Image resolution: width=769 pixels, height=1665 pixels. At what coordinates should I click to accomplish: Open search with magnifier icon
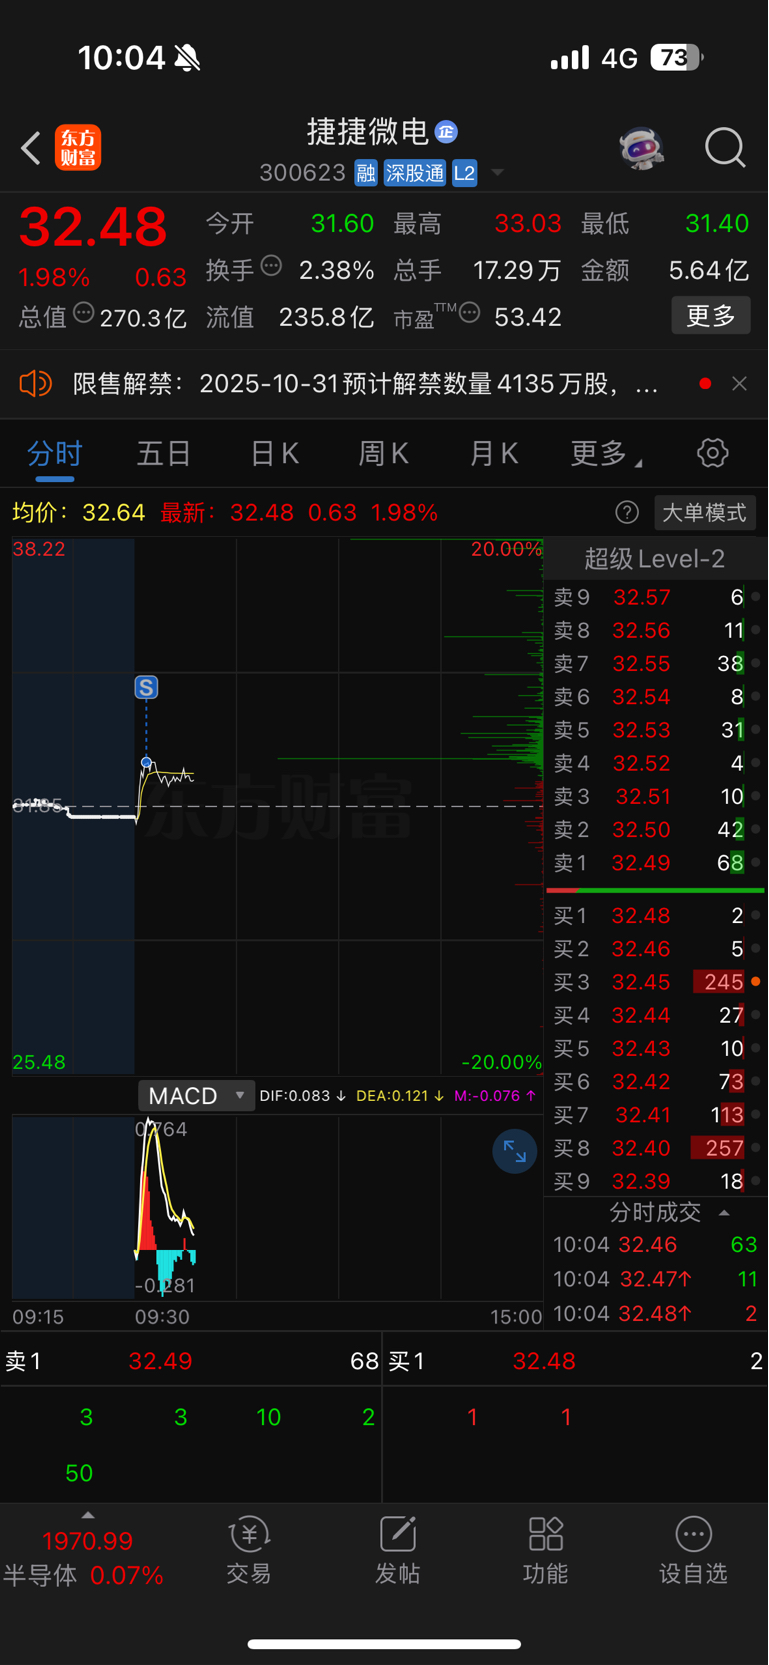pos(725,148)
